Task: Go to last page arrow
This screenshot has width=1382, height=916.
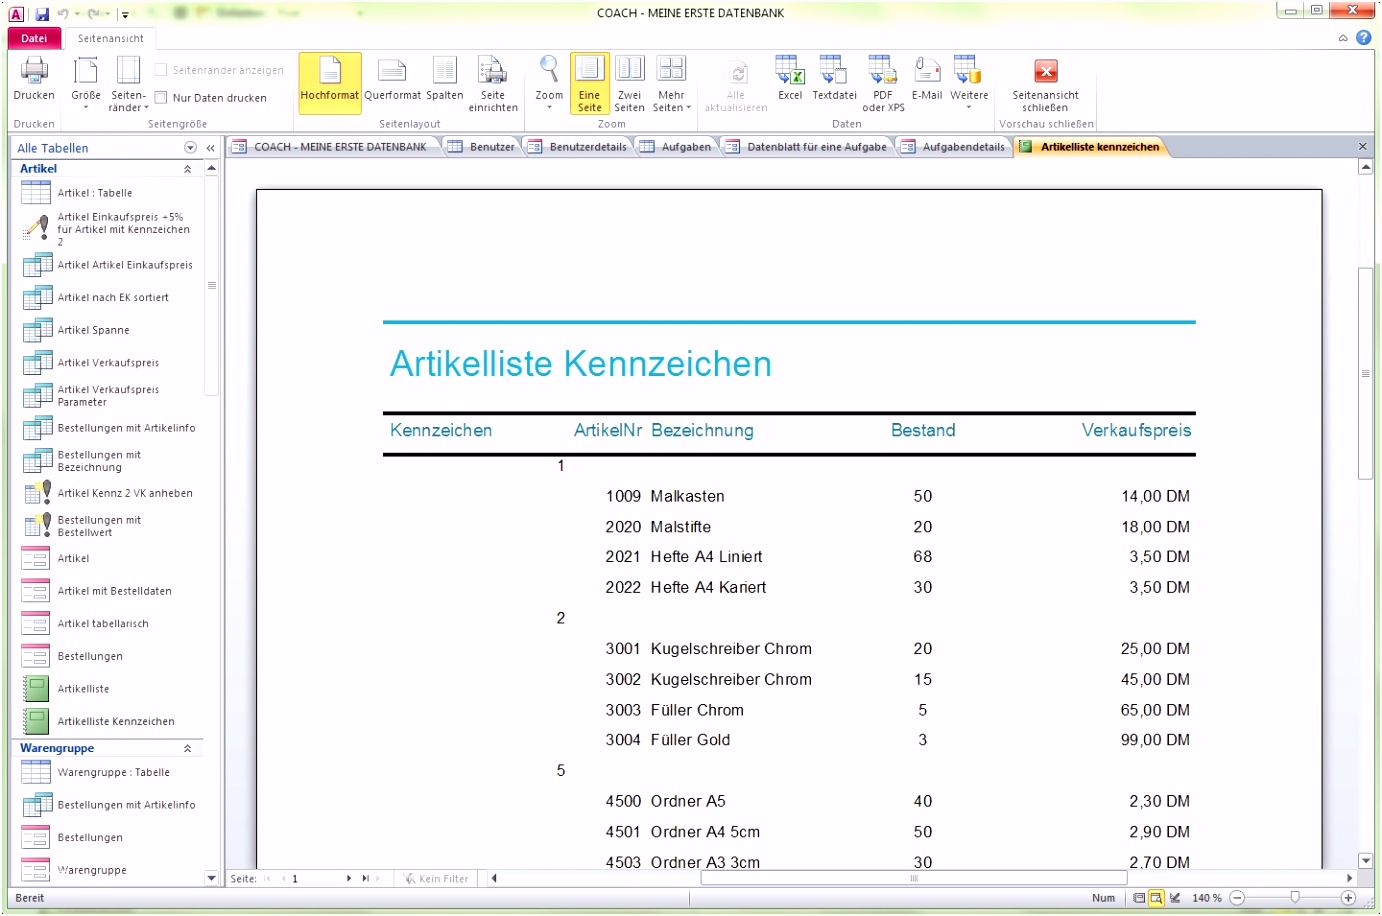Action: (x=365, y=878)
